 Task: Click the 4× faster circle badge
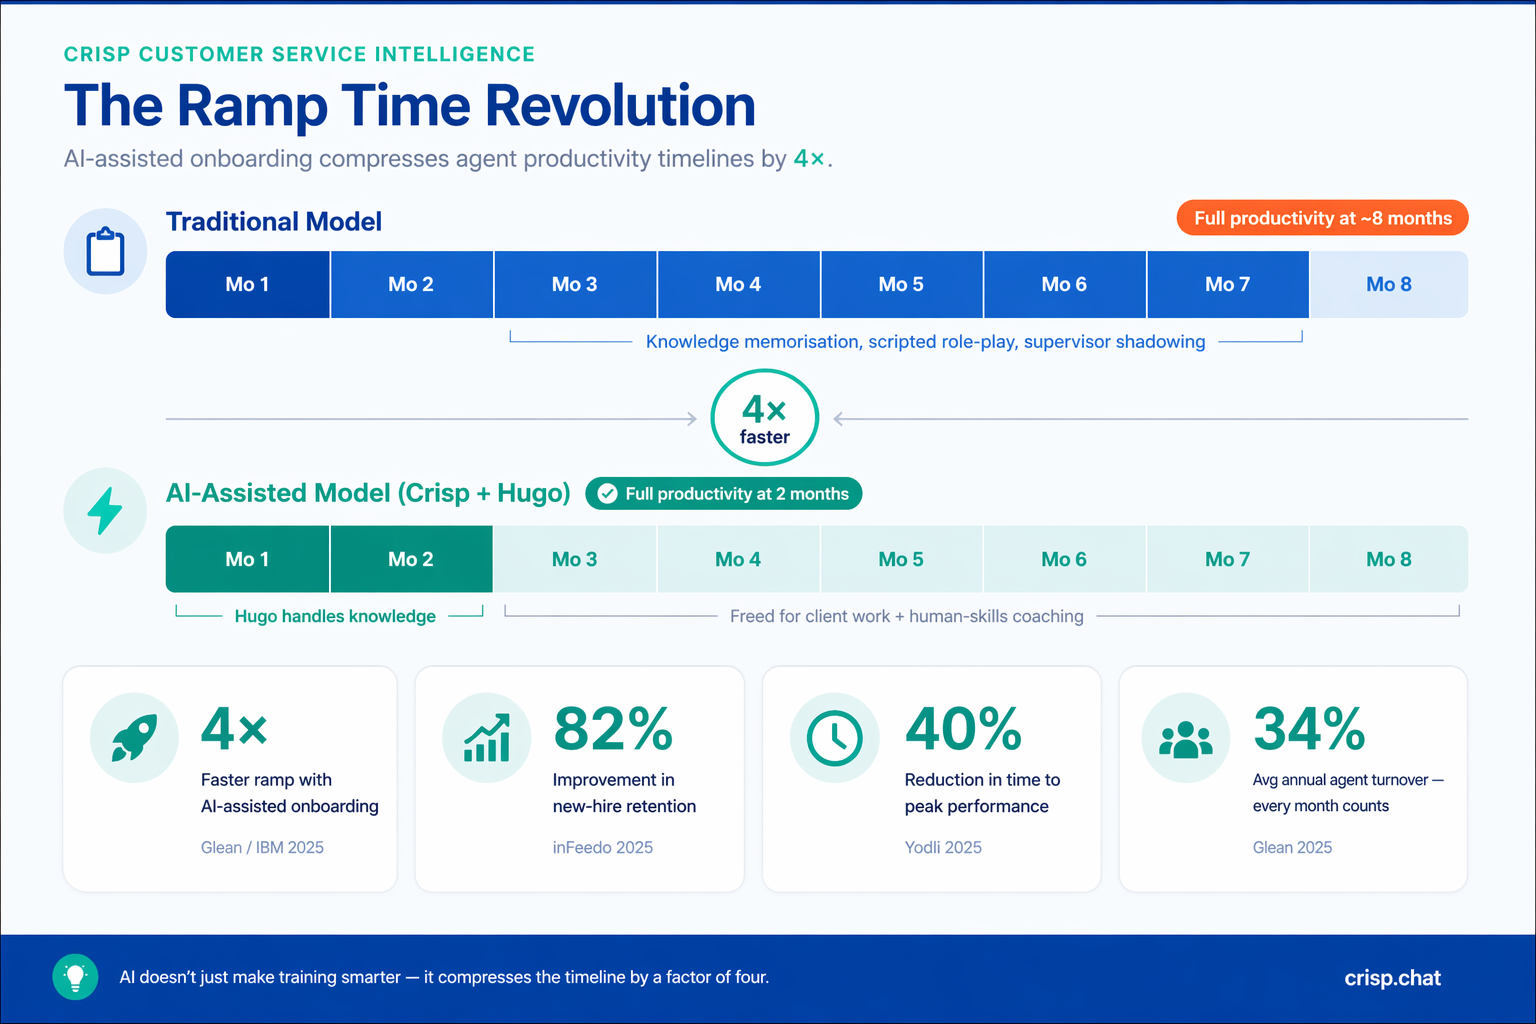coord(765,418)
